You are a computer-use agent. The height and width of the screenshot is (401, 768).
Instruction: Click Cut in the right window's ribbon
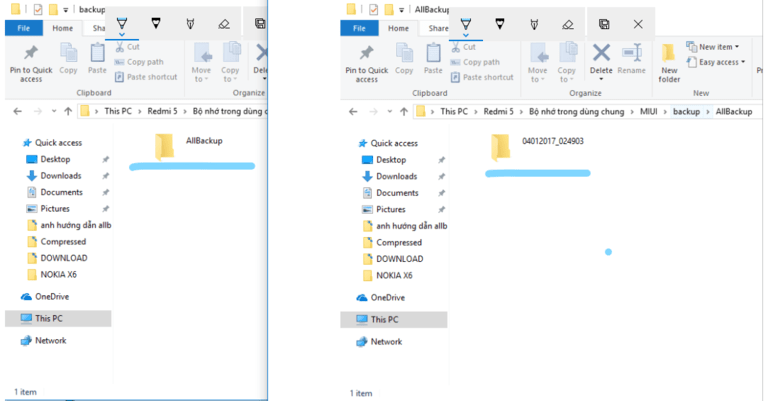pos(463,47)
